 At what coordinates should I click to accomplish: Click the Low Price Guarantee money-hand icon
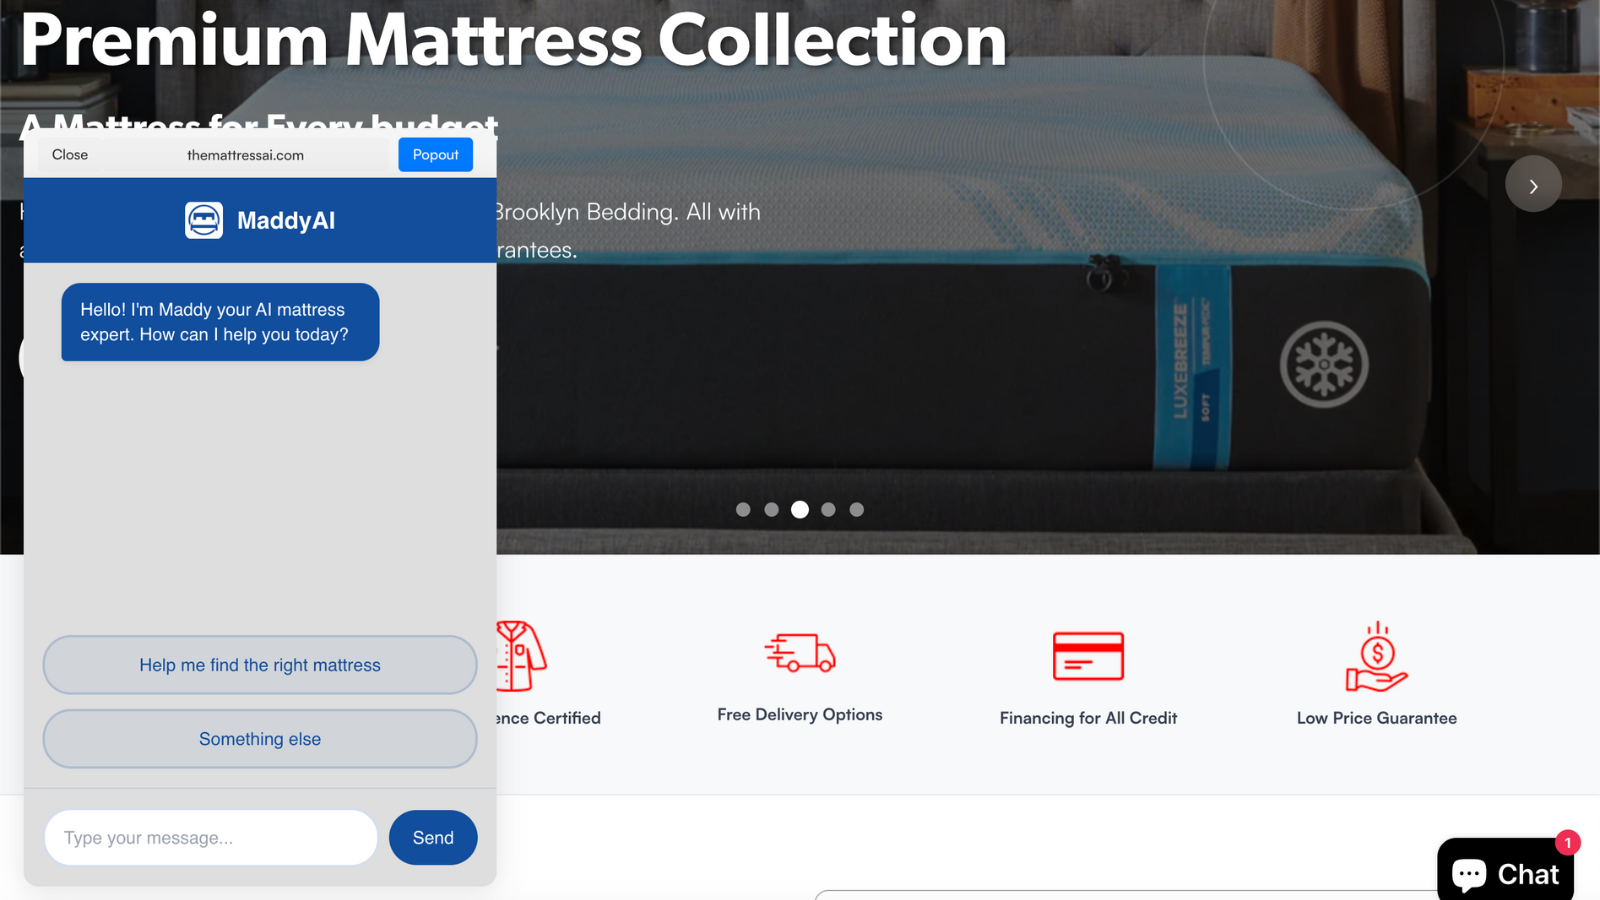[1377, 657]
